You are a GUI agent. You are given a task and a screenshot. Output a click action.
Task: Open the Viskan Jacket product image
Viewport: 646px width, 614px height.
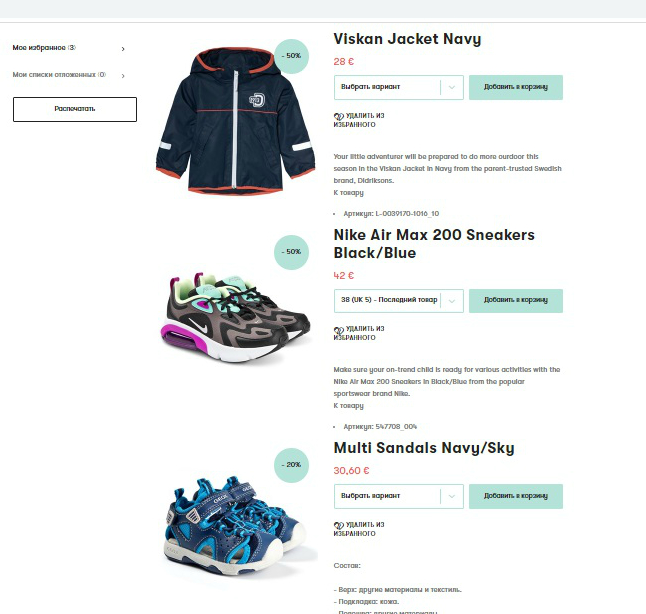click(x=236, y=120)
